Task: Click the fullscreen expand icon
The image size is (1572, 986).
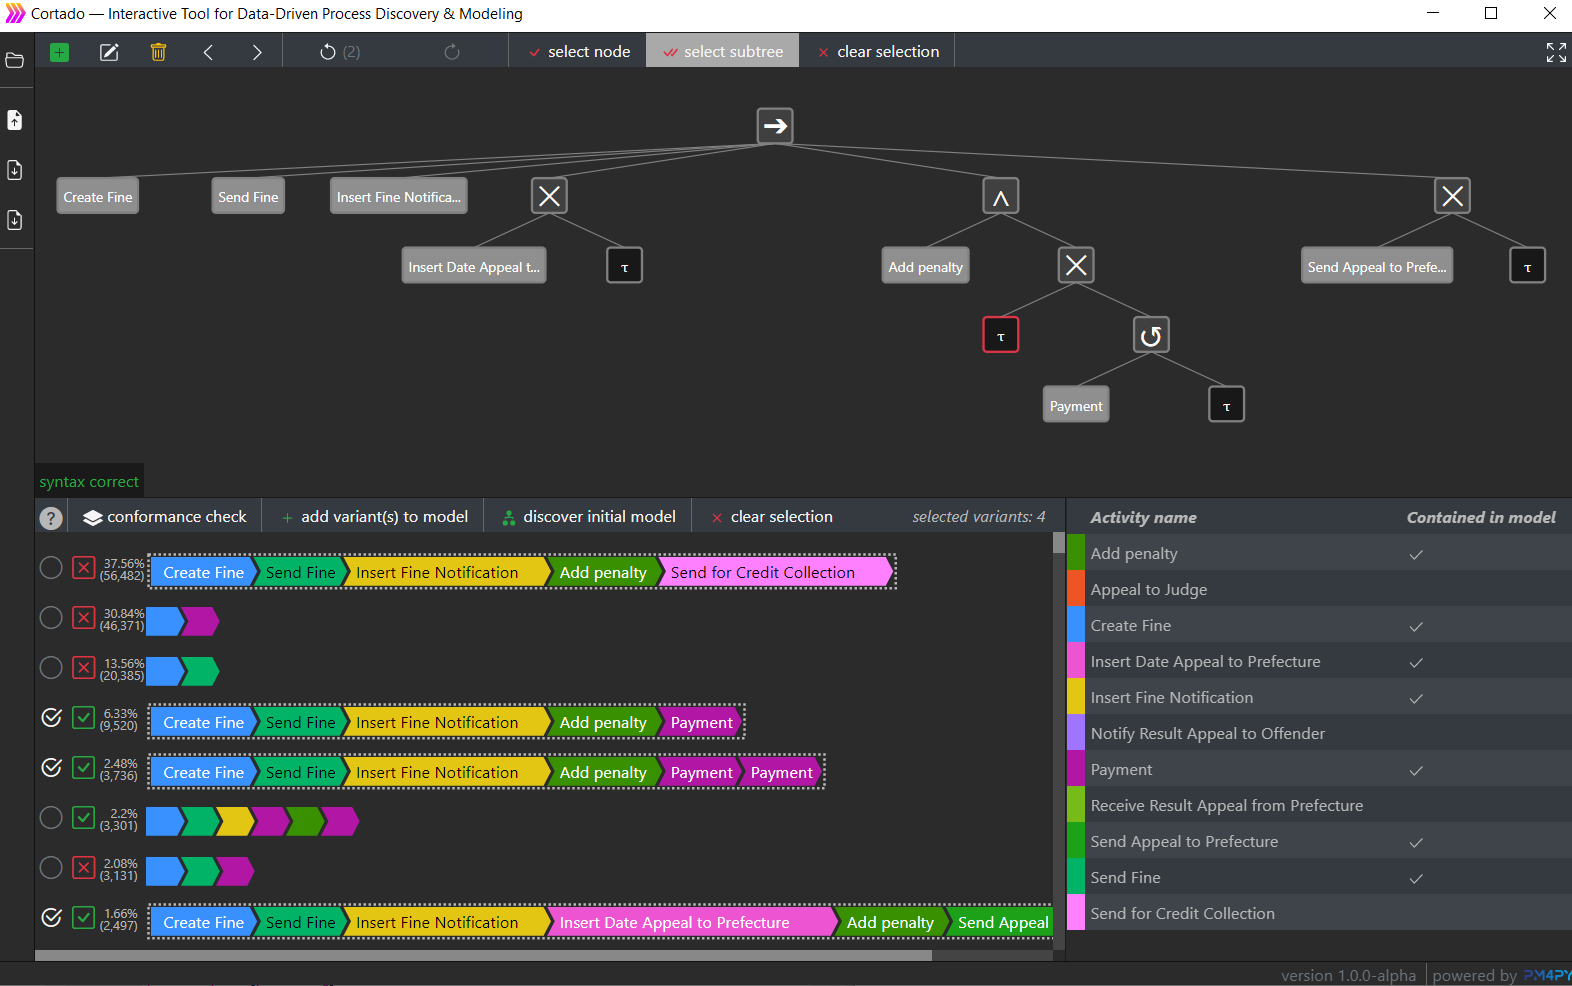Action: pyautogui.click(x=1556, y=52)
